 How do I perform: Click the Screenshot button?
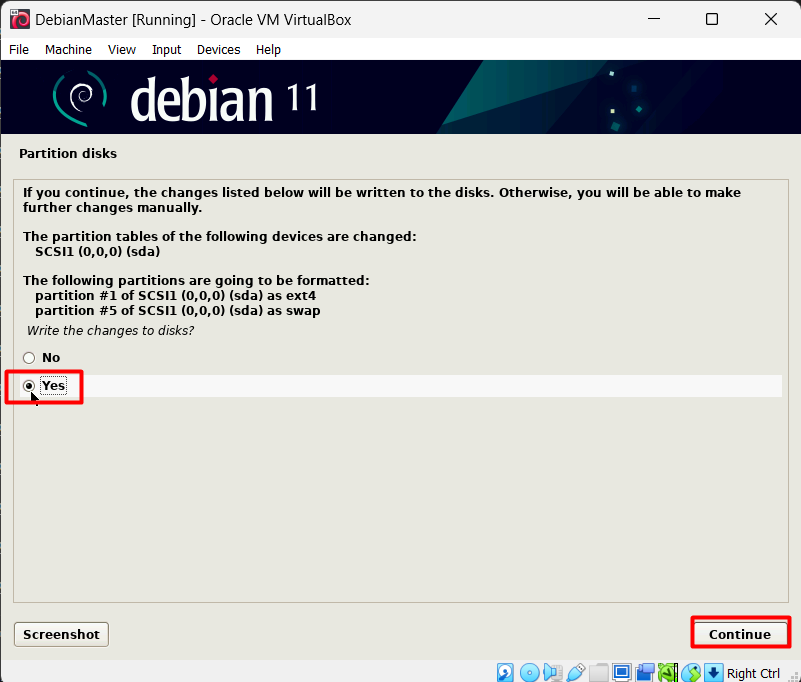coord(61,634)
